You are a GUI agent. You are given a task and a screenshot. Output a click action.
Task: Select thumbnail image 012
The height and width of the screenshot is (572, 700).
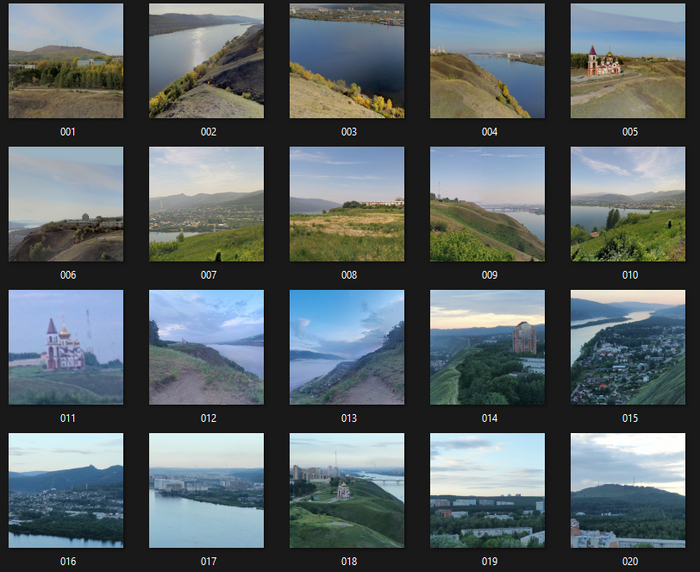click(x=206, y=347)
